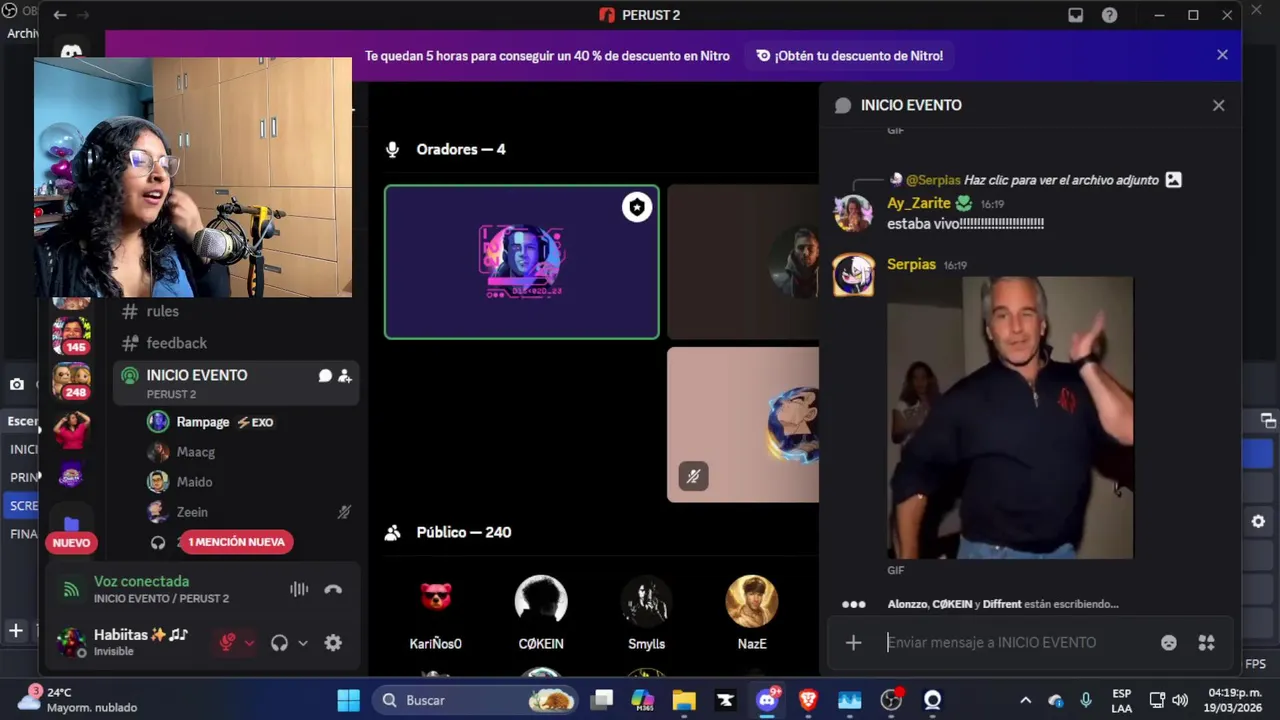Open the Serpias GIF image in chat

[1010, 418]
